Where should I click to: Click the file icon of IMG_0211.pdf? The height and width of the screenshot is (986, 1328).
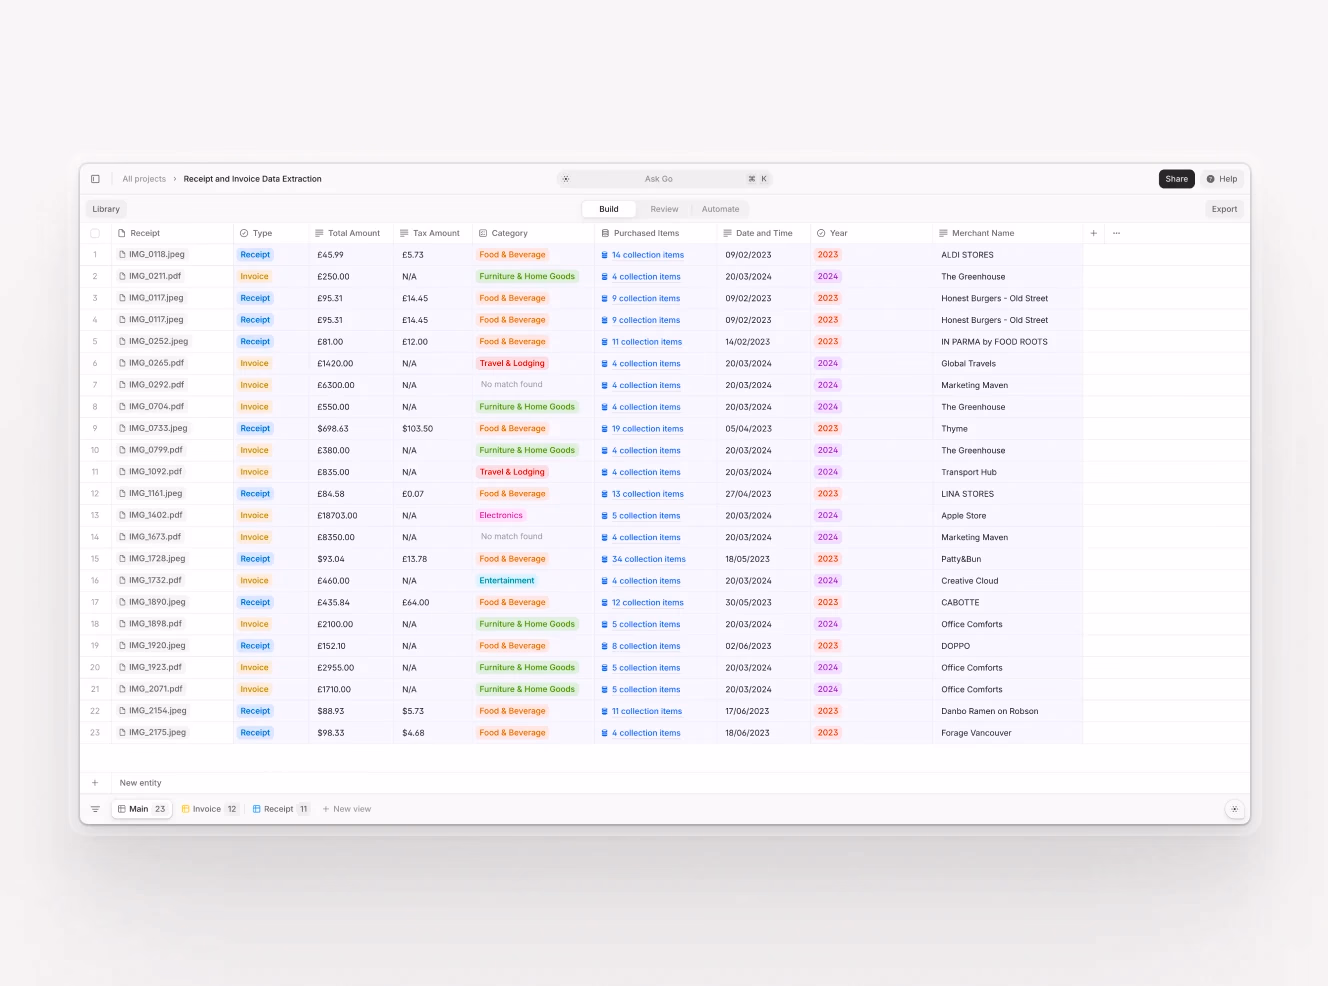pyautogui.click(x=122, y=276)
